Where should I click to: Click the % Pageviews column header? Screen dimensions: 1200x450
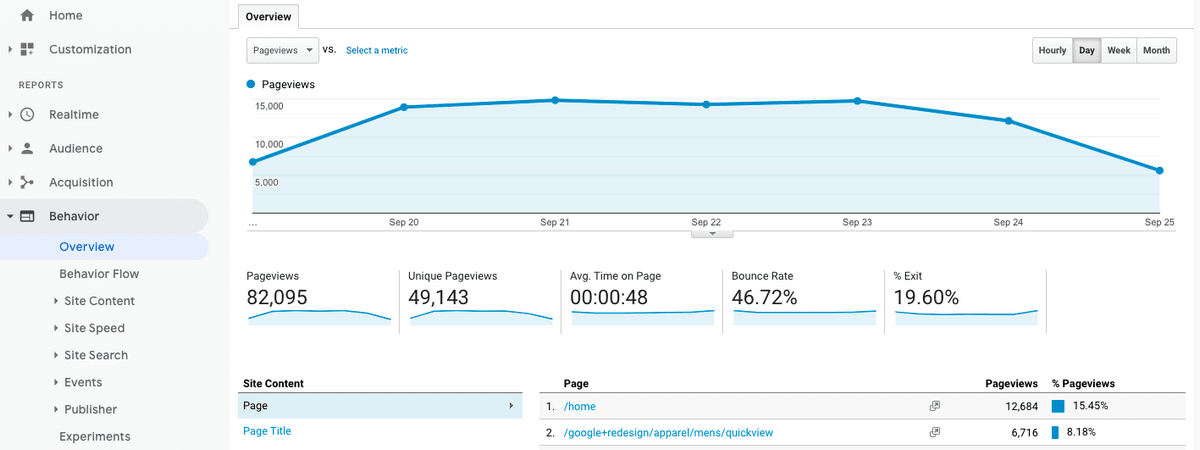(1083, 383)
